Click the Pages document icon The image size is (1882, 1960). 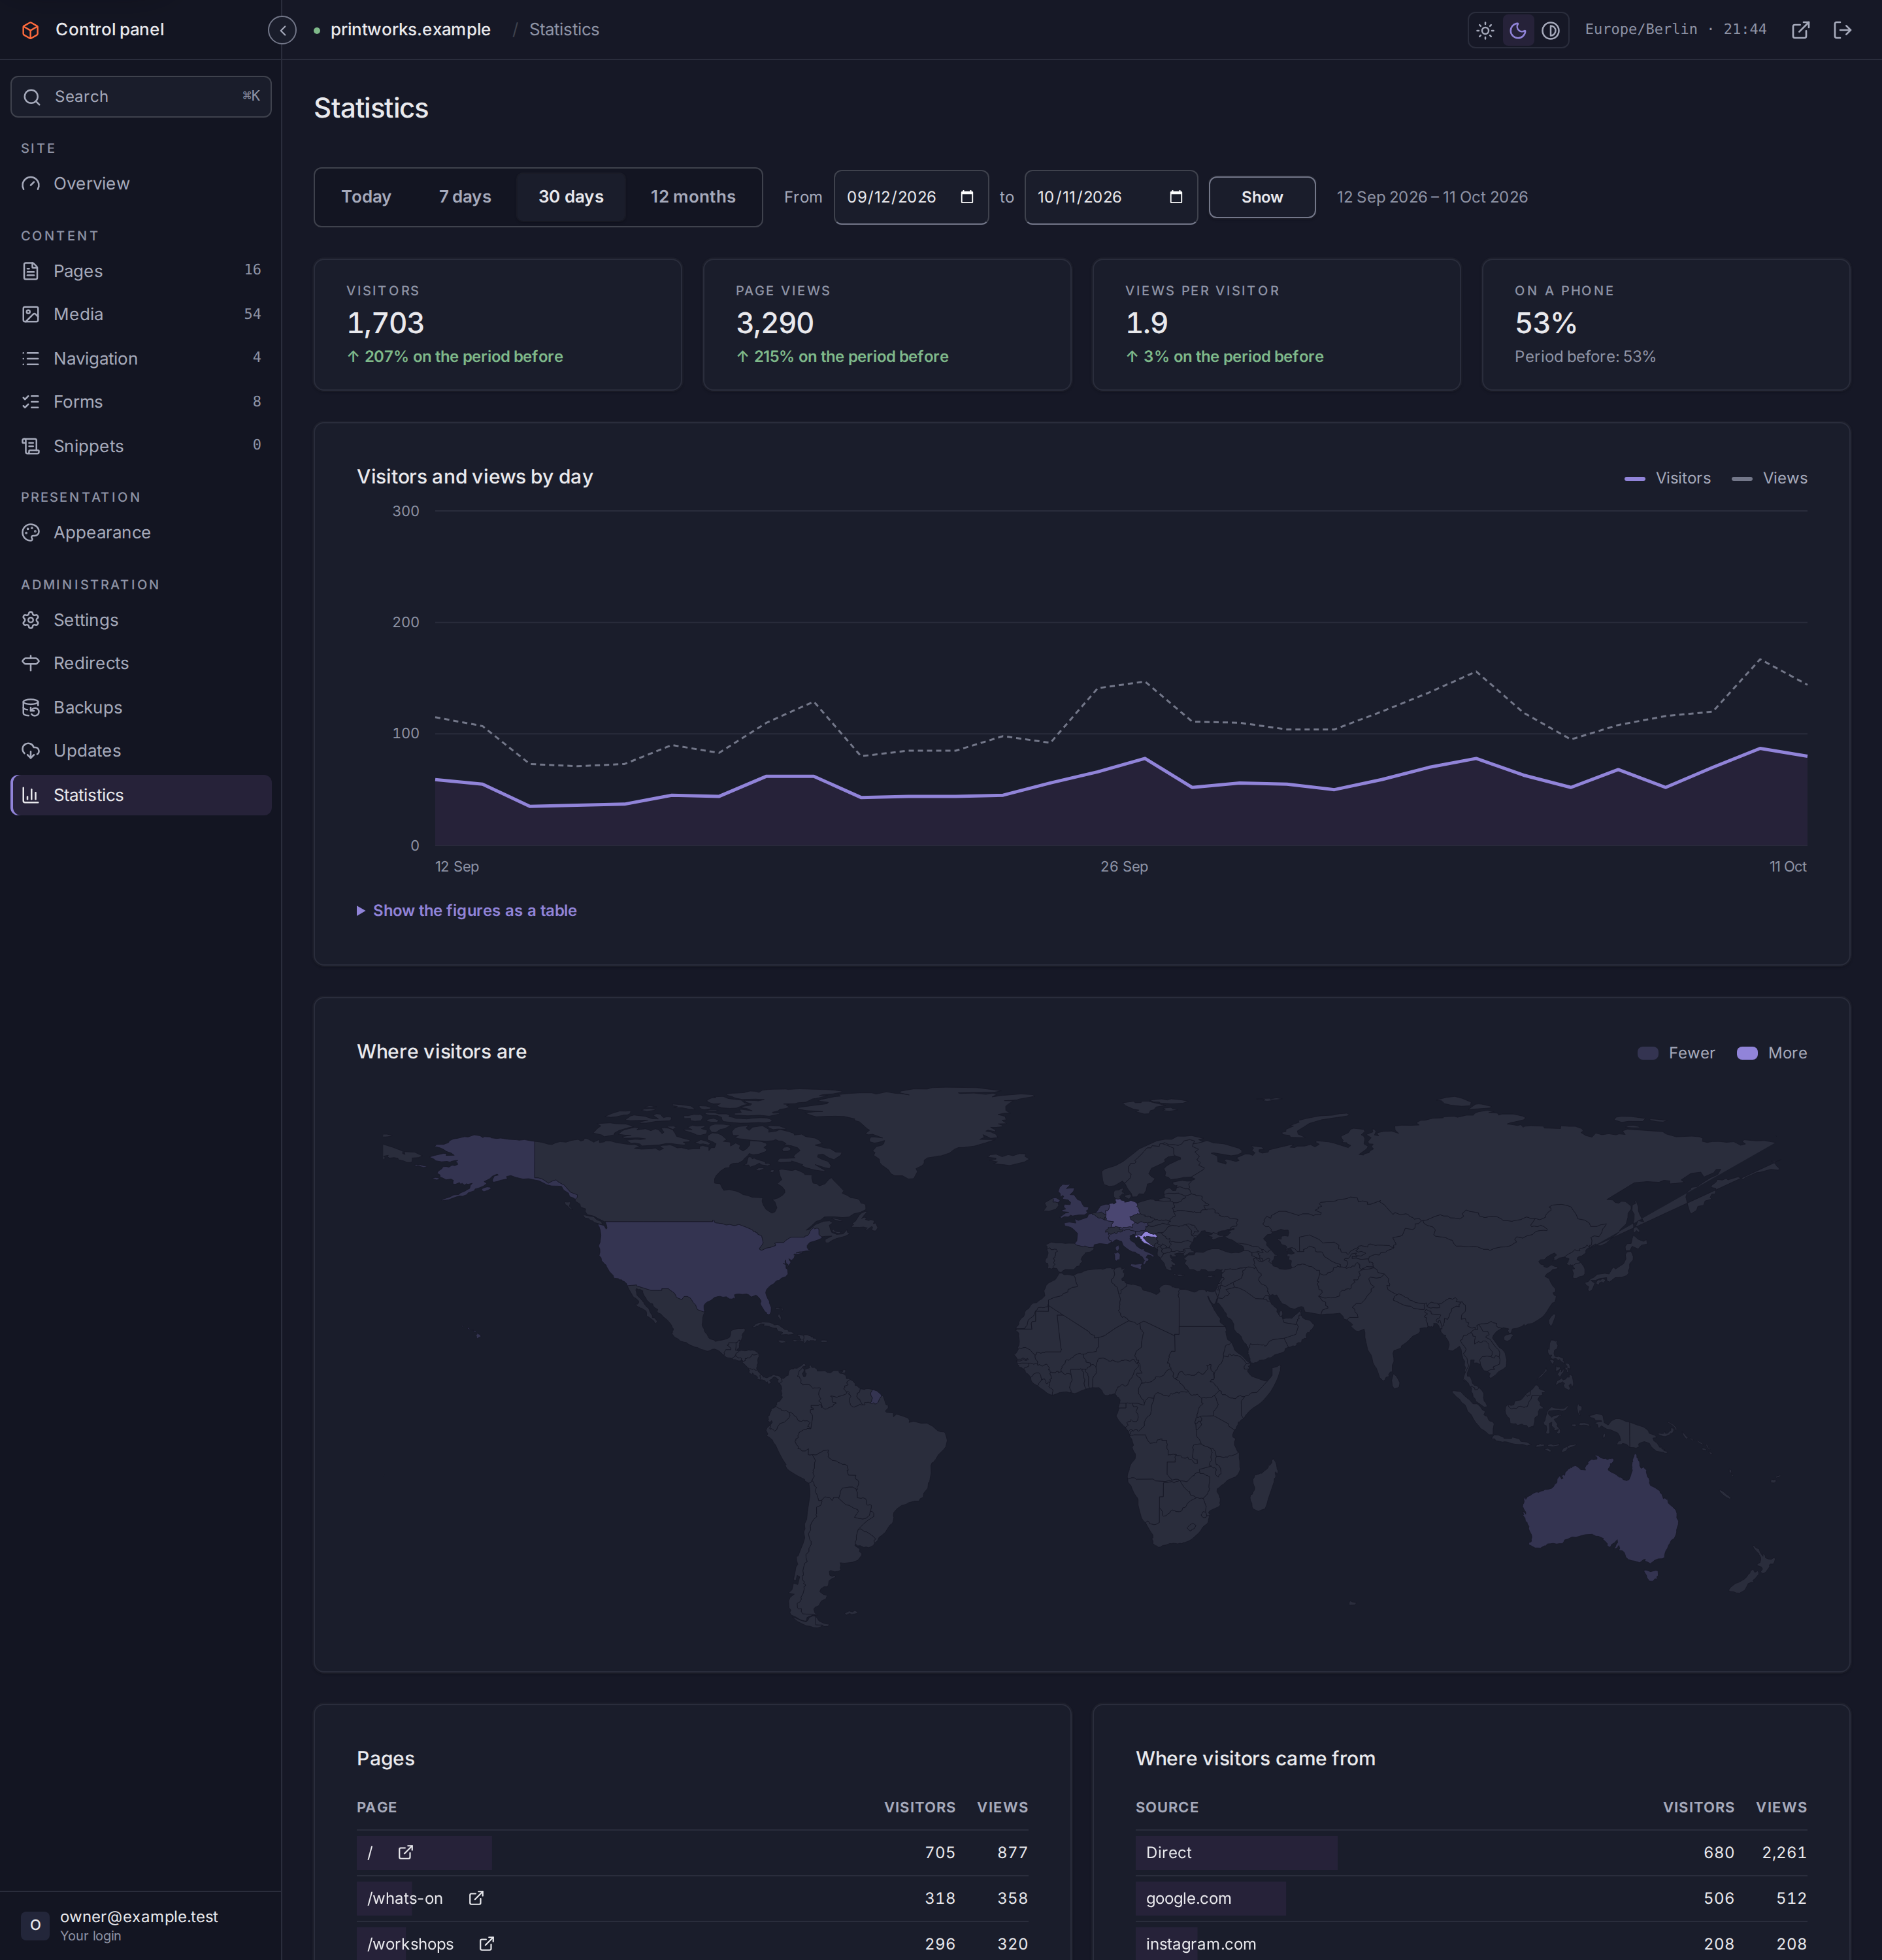pyautogui.click(x=31, y=271)
